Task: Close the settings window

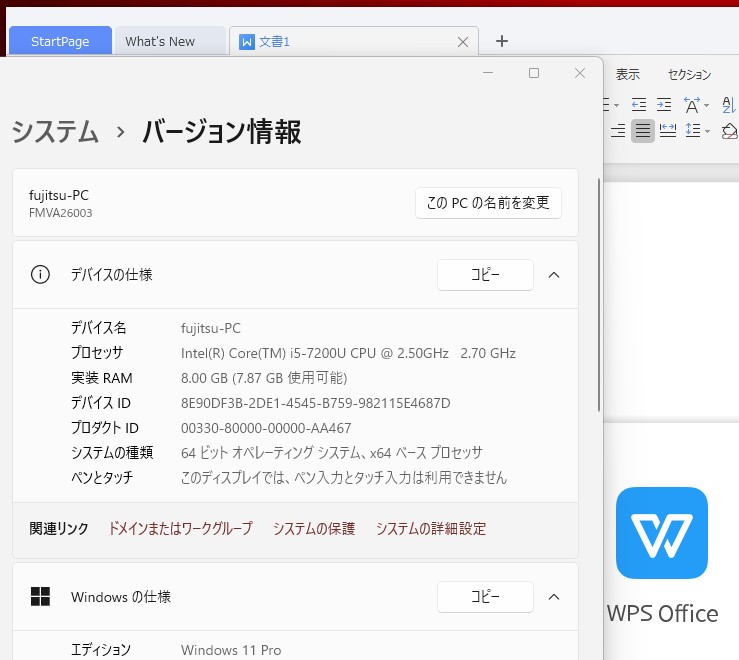Action: click(x=580, y=73)
